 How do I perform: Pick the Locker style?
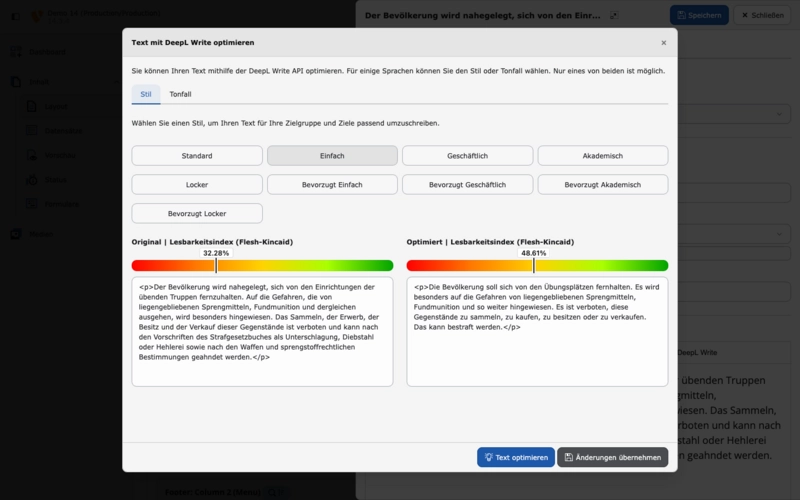pos(197,185)
